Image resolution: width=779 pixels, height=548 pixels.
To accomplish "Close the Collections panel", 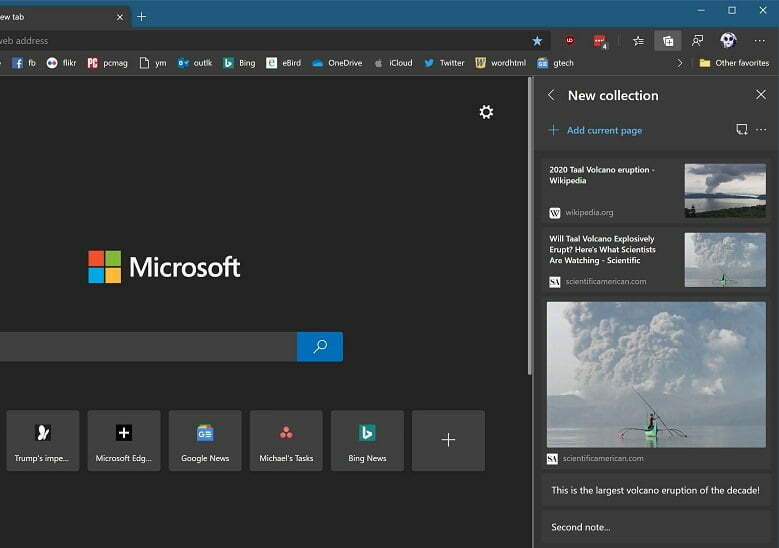I will click(761, 94).
